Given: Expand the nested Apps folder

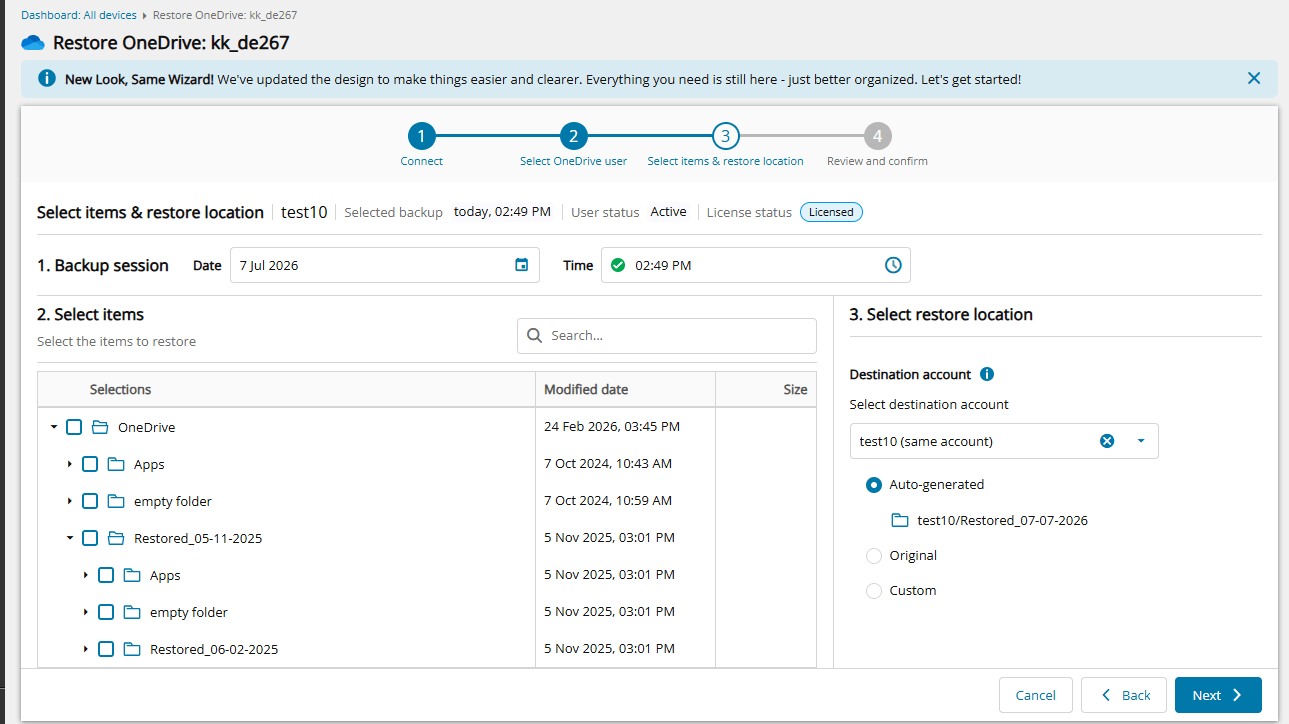Looking at the screenshot, I should 86,575.
